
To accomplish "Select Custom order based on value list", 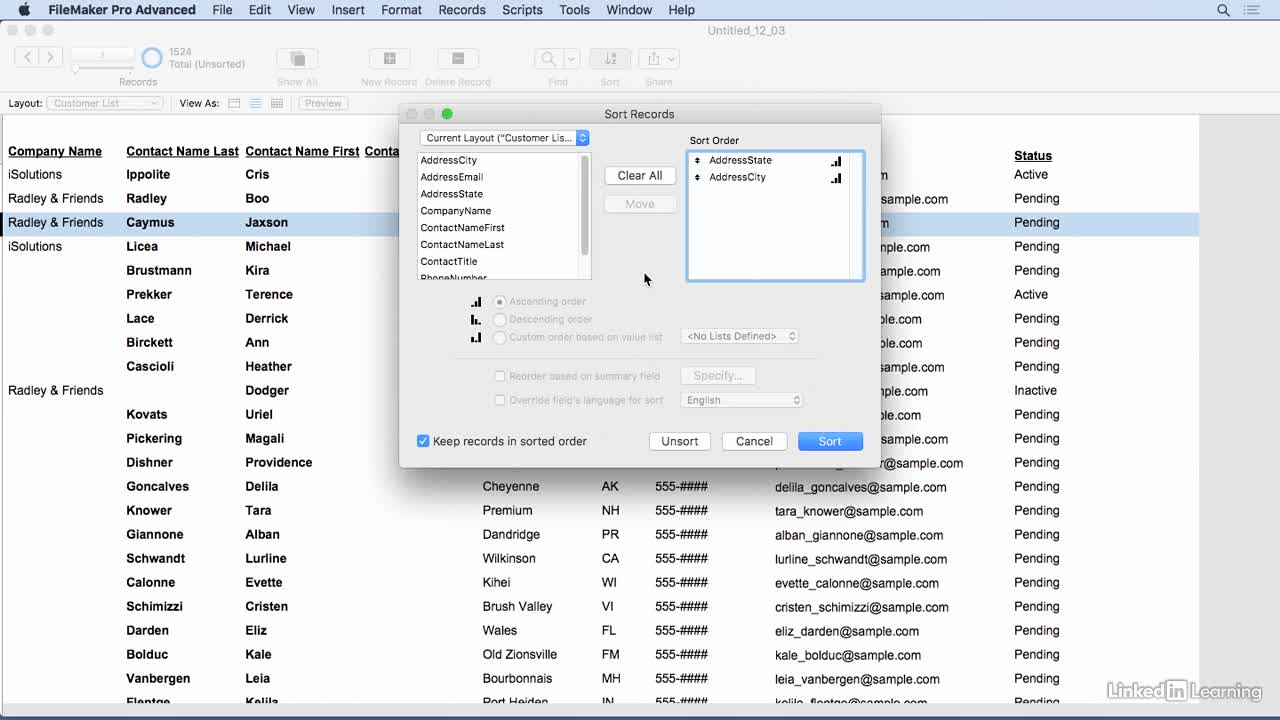I will point(500,337).
